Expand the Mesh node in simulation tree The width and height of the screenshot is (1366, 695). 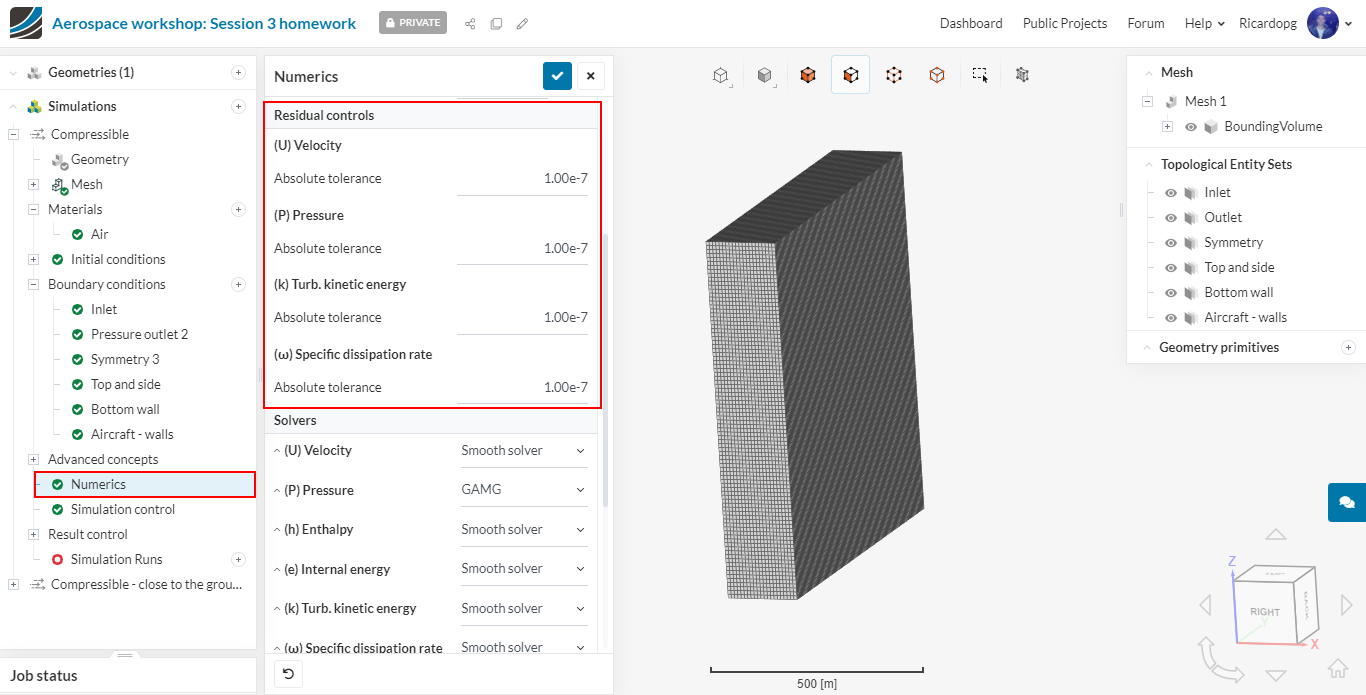(x=33, y=184)
